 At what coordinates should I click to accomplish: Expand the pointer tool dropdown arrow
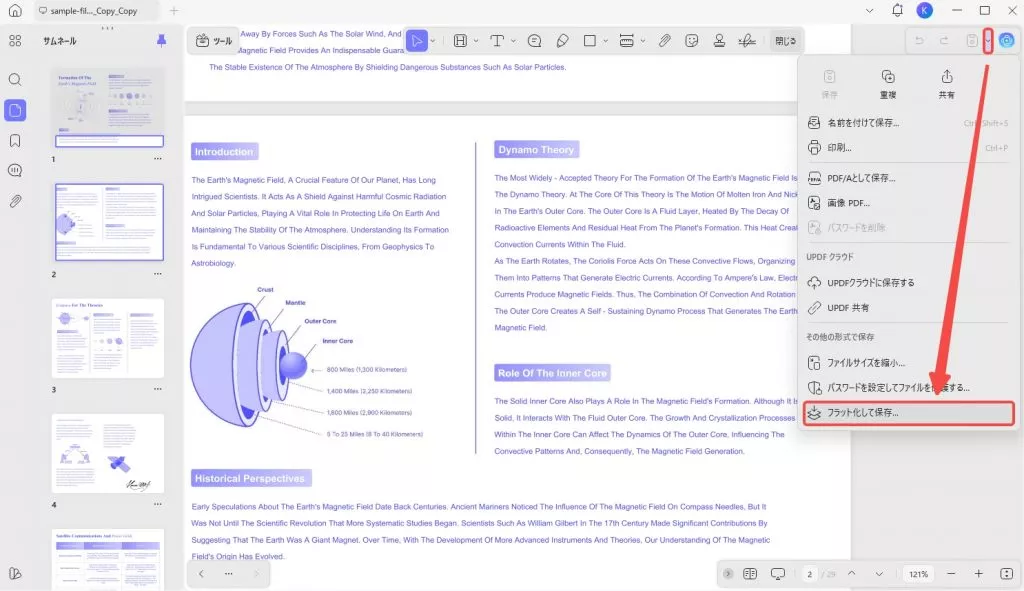click(x=432, y=40)
